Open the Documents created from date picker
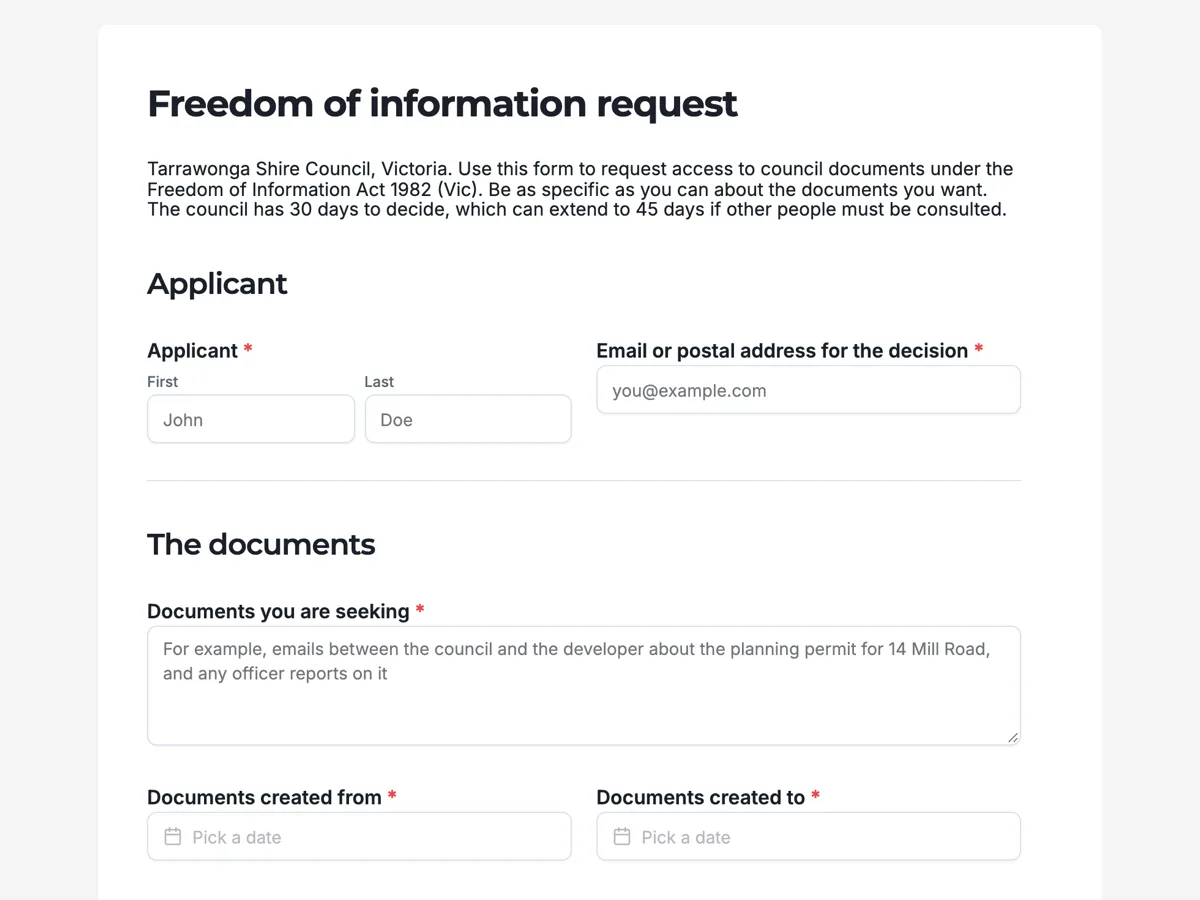1200x900 pixels. [359, 836]
